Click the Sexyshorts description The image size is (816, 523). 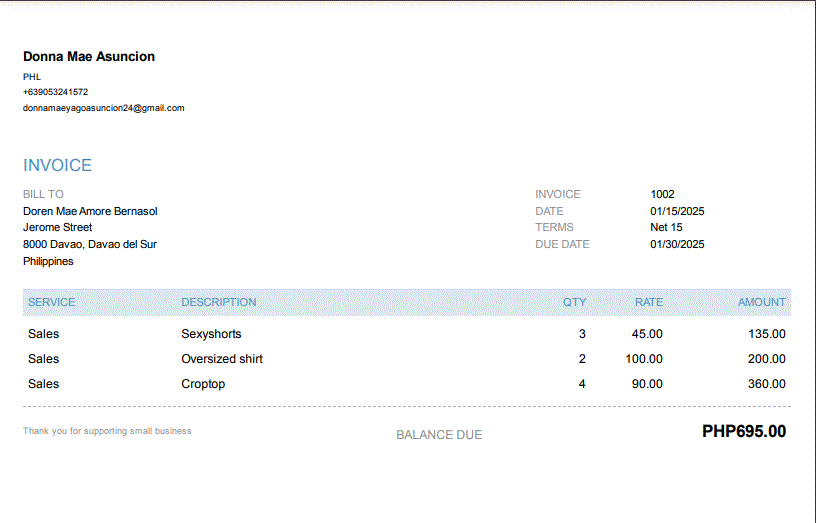click(x=211, y=334)
